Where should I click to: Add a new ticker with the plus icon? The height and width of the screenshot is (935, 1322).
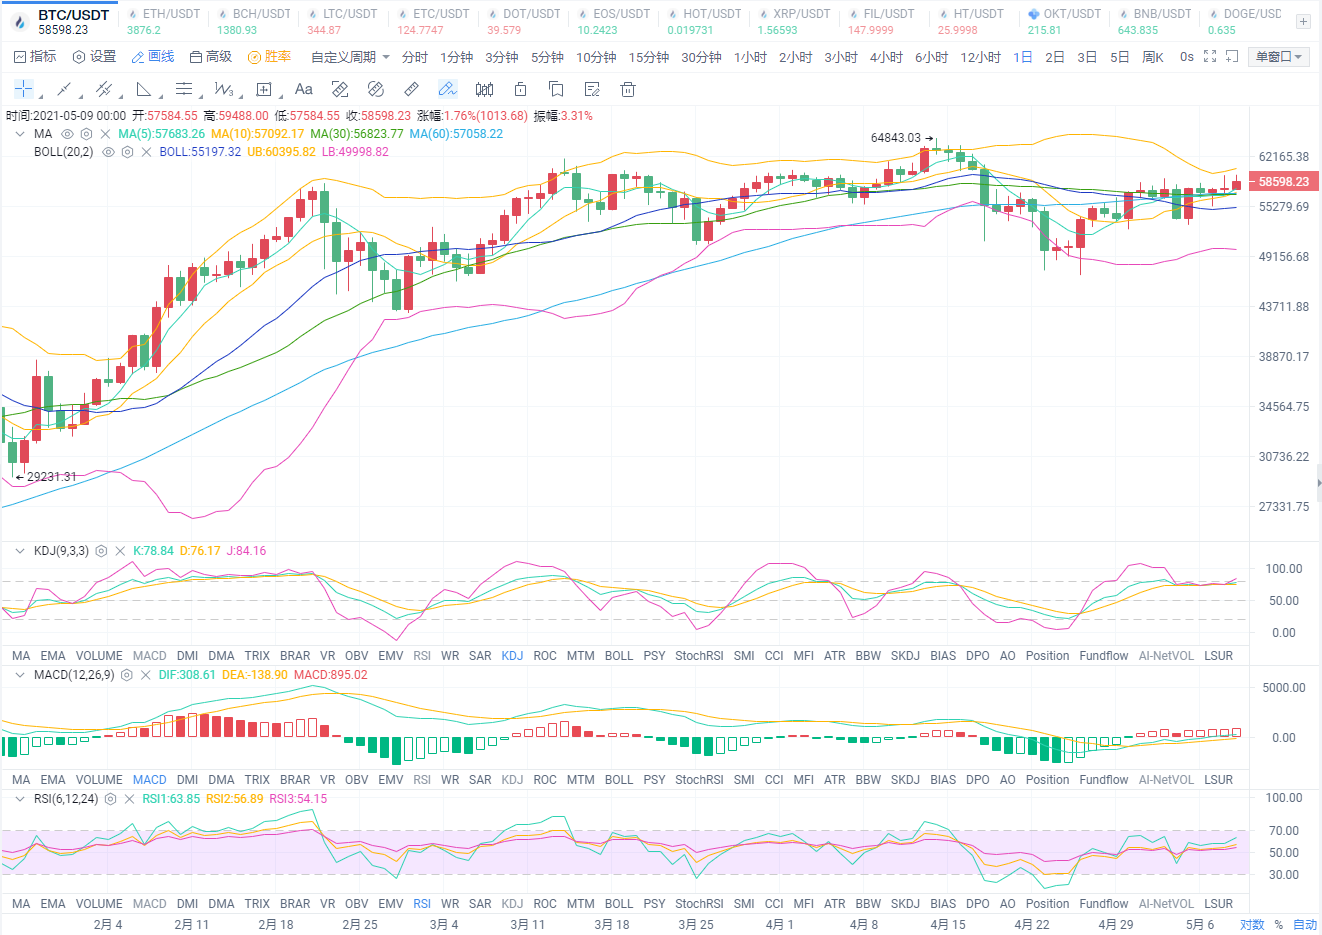point(1303,21)
